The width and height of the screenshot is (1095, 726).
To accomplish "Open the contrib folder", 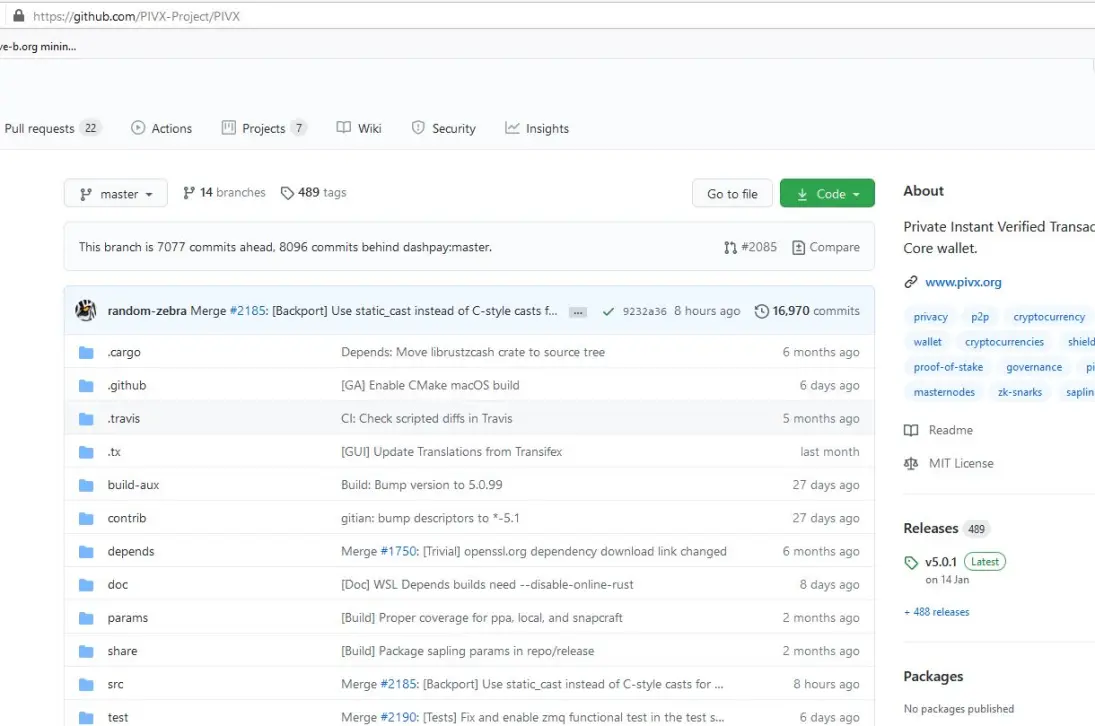I will [x=126, y=519].
